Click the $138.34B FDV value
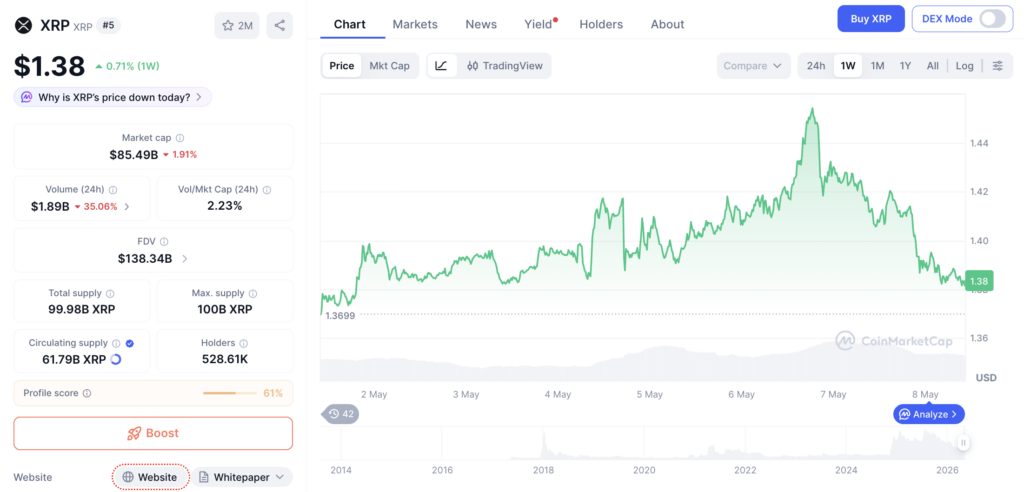Screen dimensions: 1024x492 145,259
